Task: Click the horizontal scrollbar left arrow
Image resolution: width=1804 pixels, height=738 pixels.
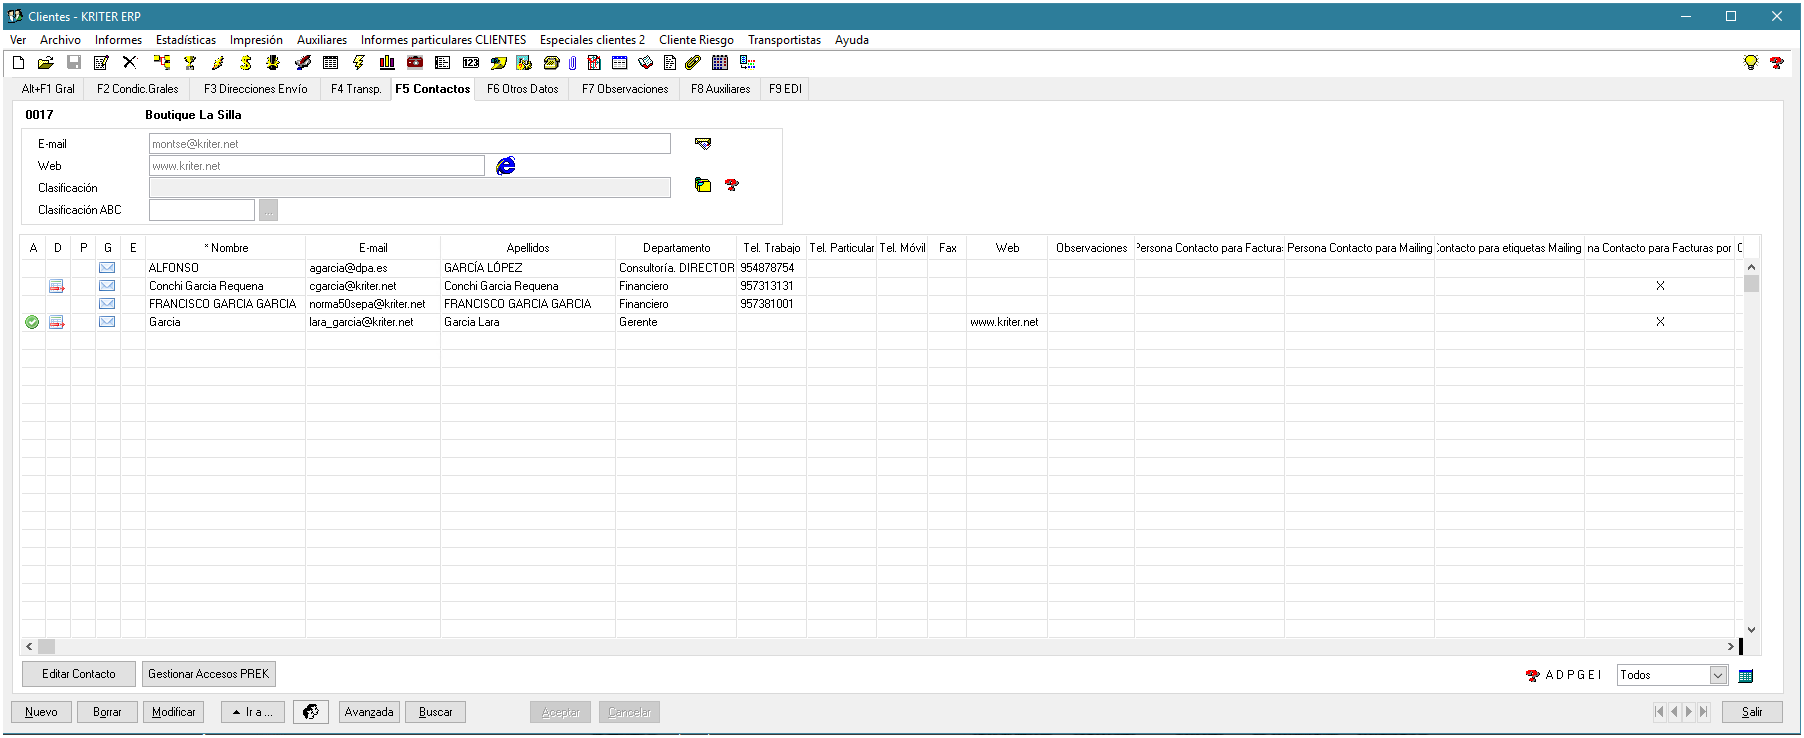Action: [x=29, y=647]
